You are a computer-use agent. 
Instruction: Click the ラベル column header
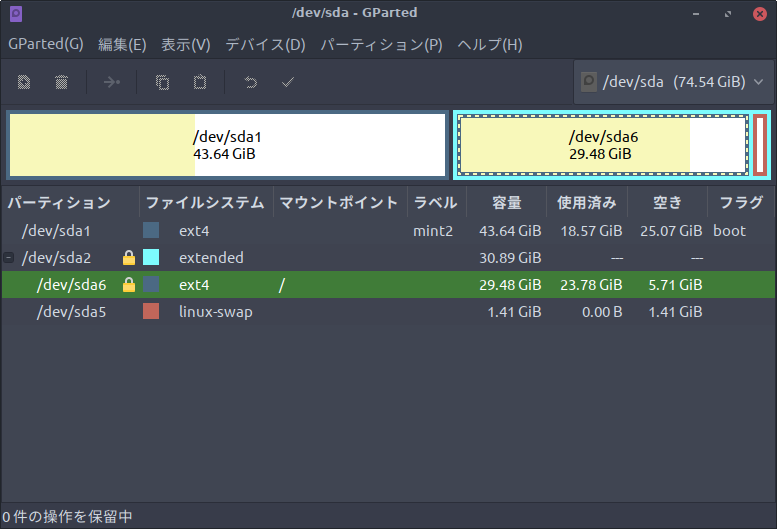(437, 202)
